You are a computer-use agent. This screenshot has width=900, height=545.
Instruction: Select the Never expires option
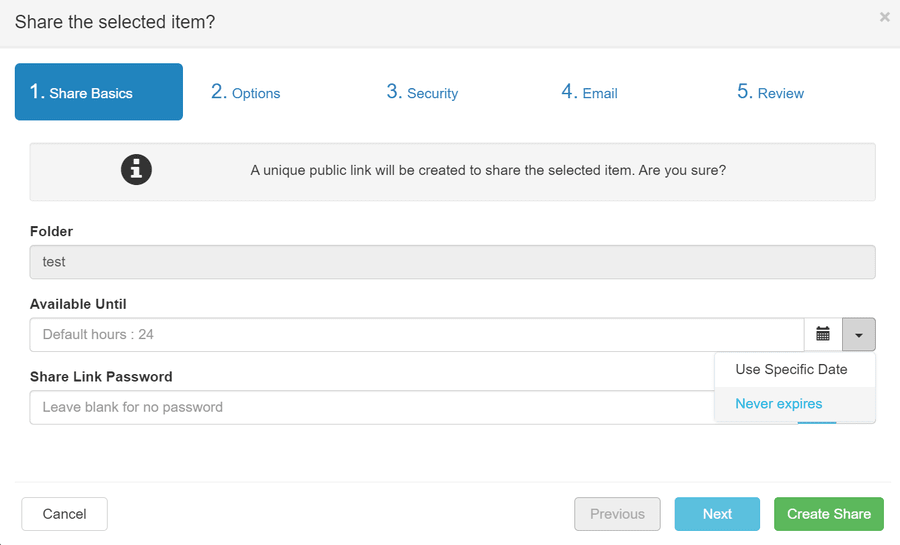(x=779, y=404)
